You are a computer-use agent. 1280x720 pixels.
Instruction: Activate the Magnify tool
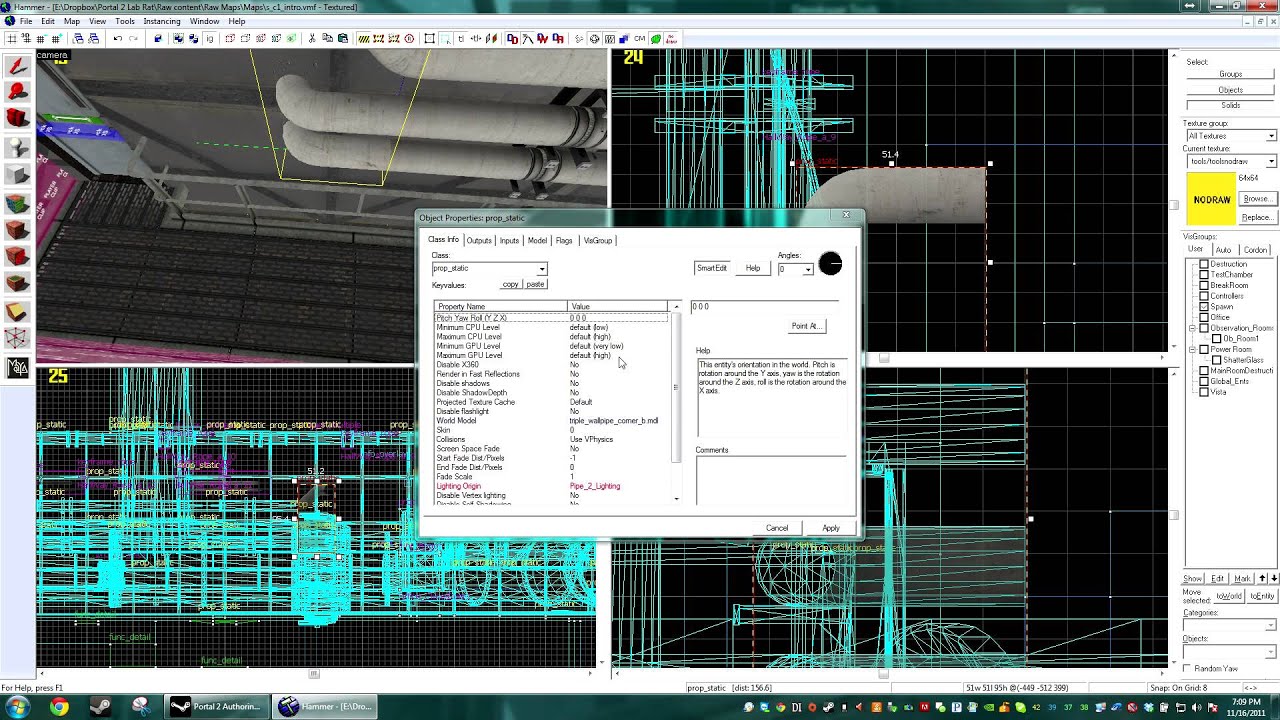coord(17,92)
